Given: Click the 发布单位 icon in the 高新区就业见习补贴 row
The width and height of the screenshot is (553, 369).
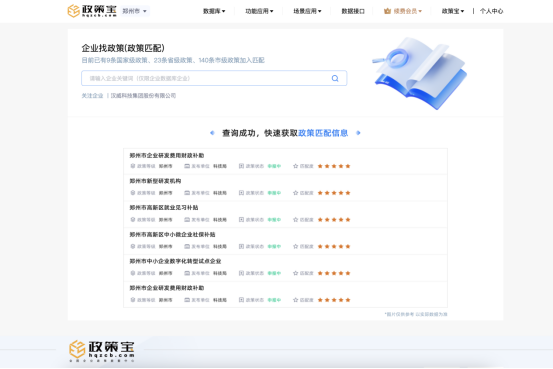Looking at the screenshot, I should [187, 220].
